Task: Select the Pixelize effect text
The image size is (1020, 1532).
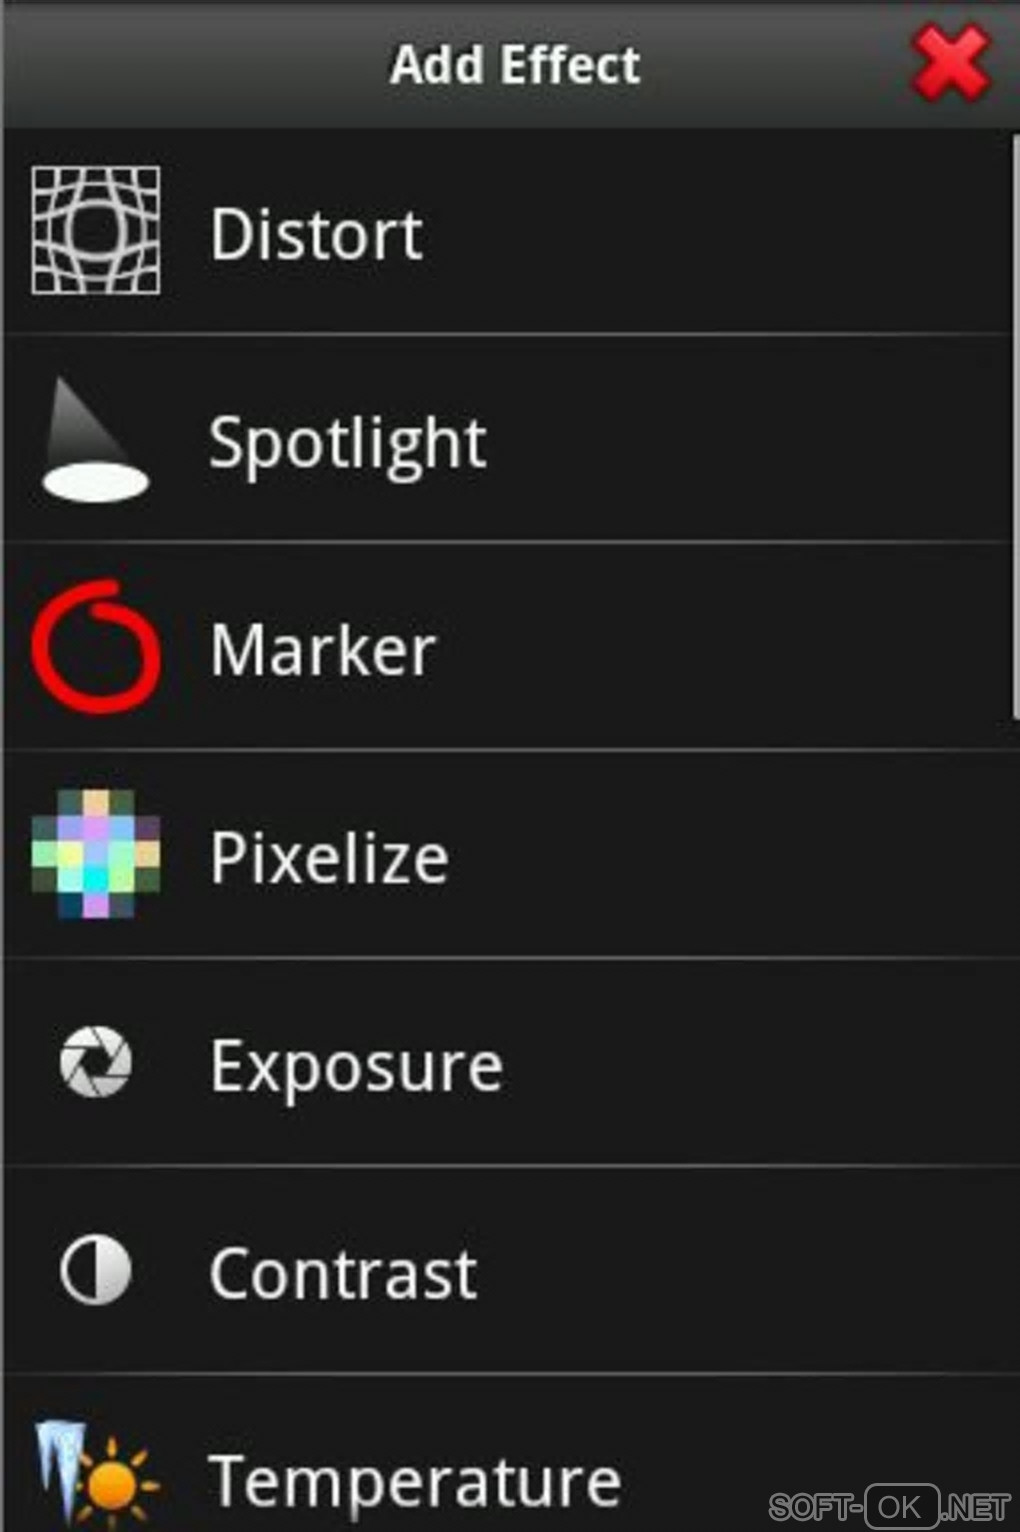Action: [x=329, y=858]
